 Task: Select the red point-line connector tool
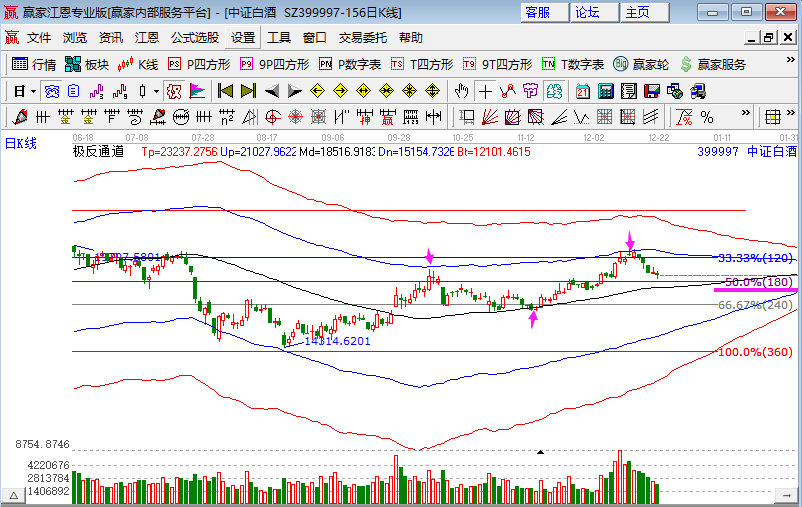coord(508,92)
